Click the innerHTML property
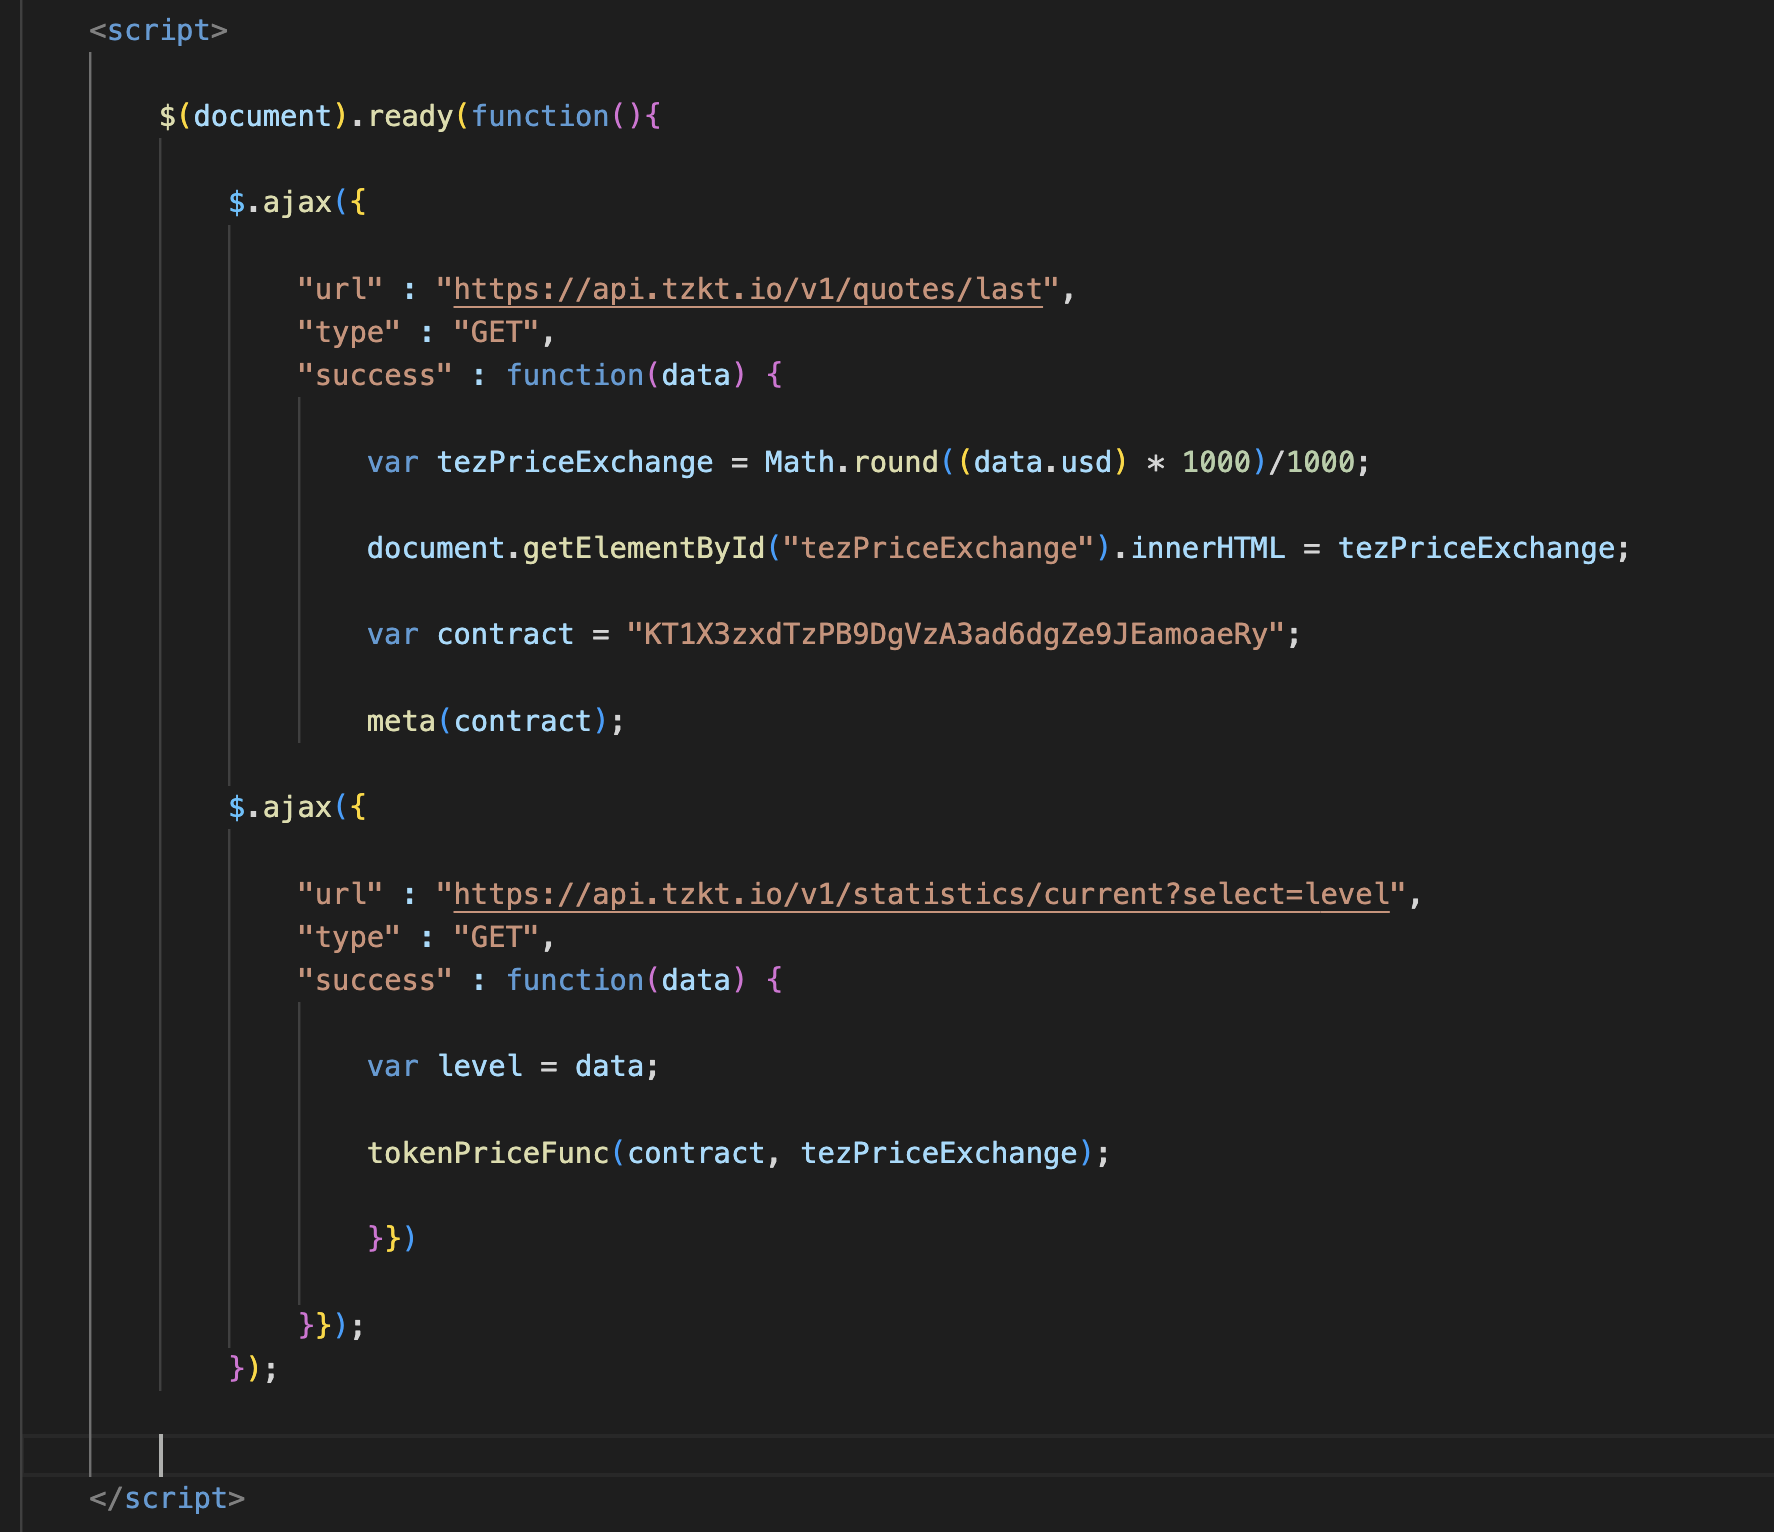 (x=1207, y=548)
